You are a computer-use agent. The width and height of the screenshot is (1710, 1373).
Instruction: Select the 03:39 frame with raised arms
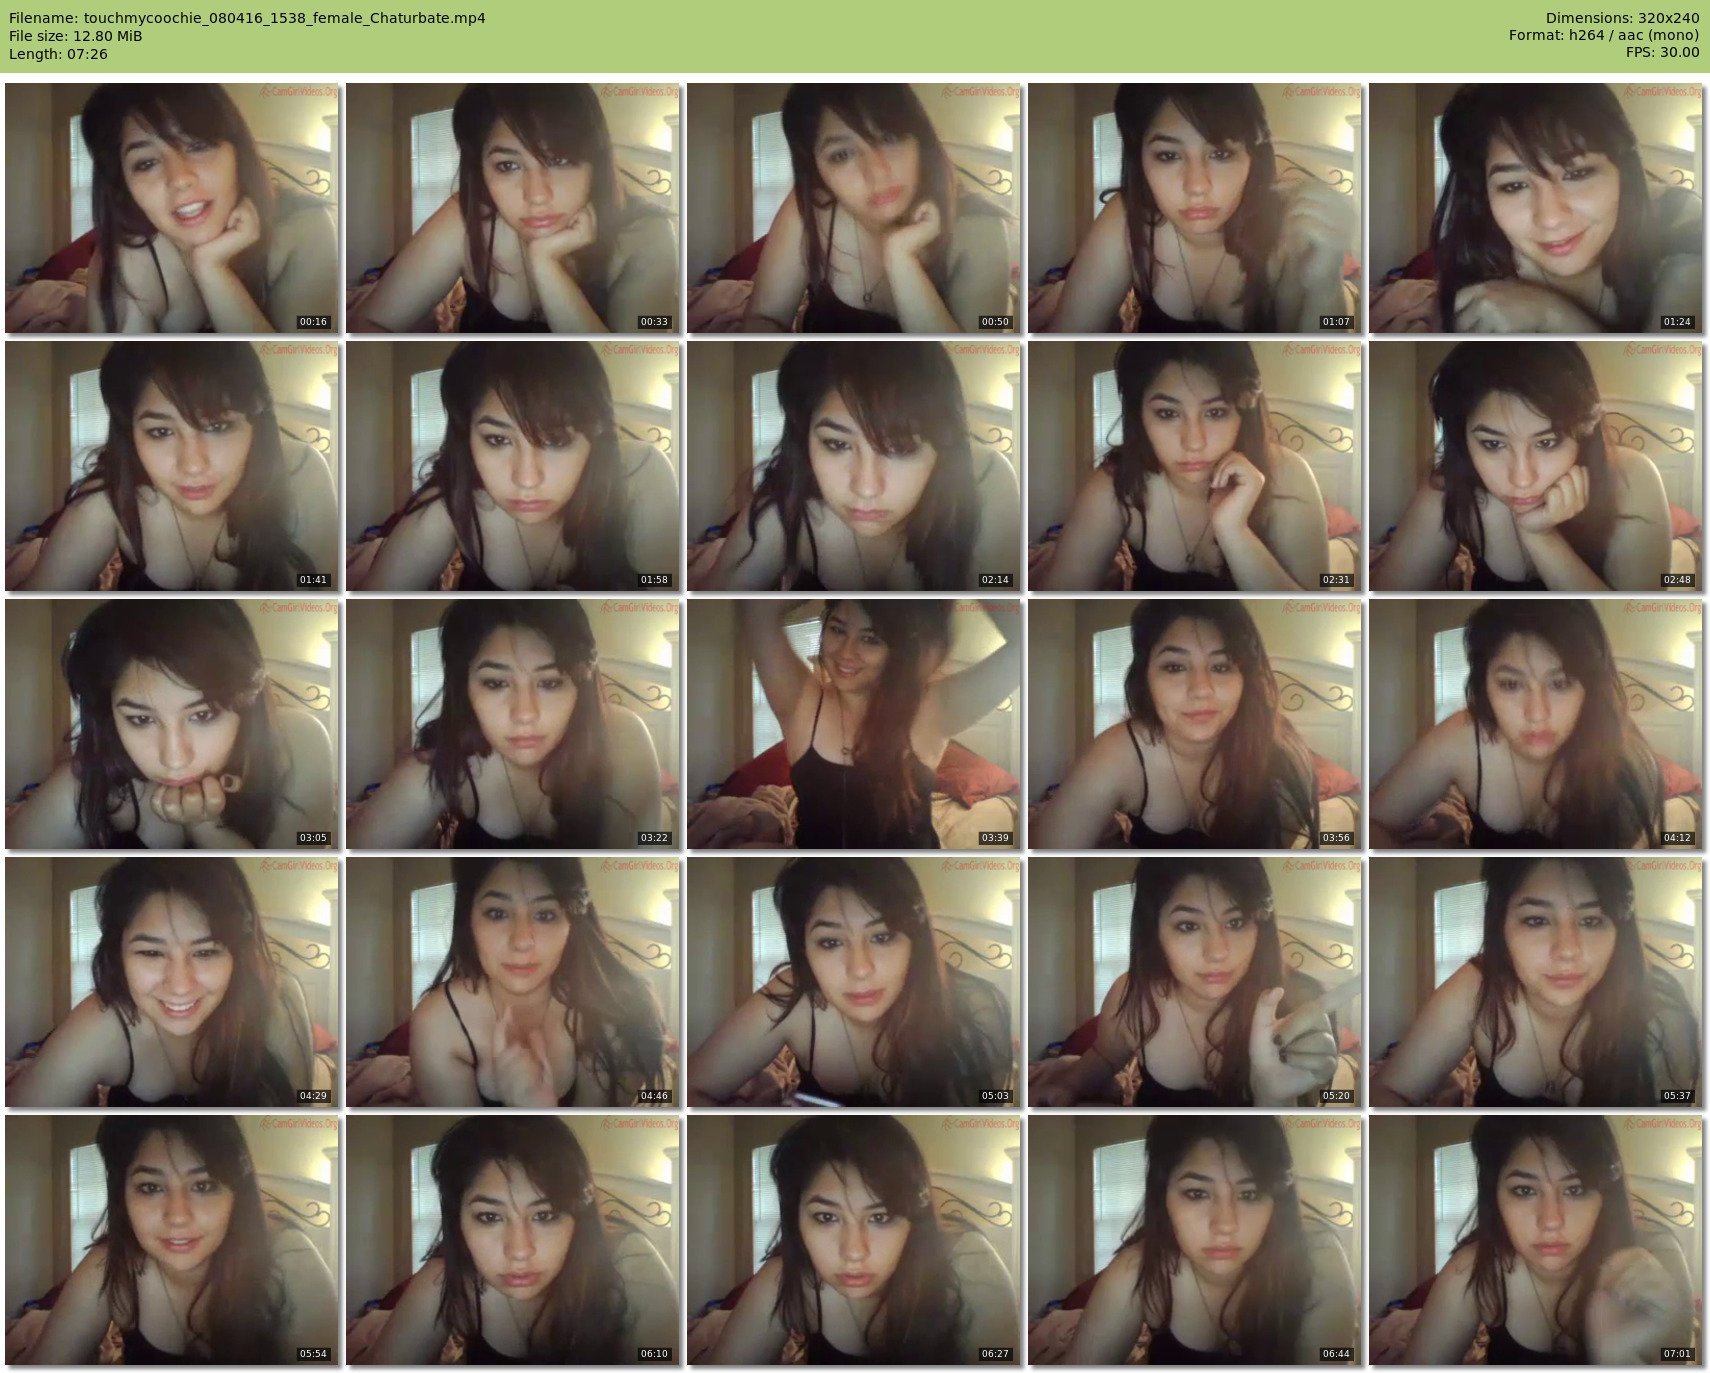[x=854, y=724]
